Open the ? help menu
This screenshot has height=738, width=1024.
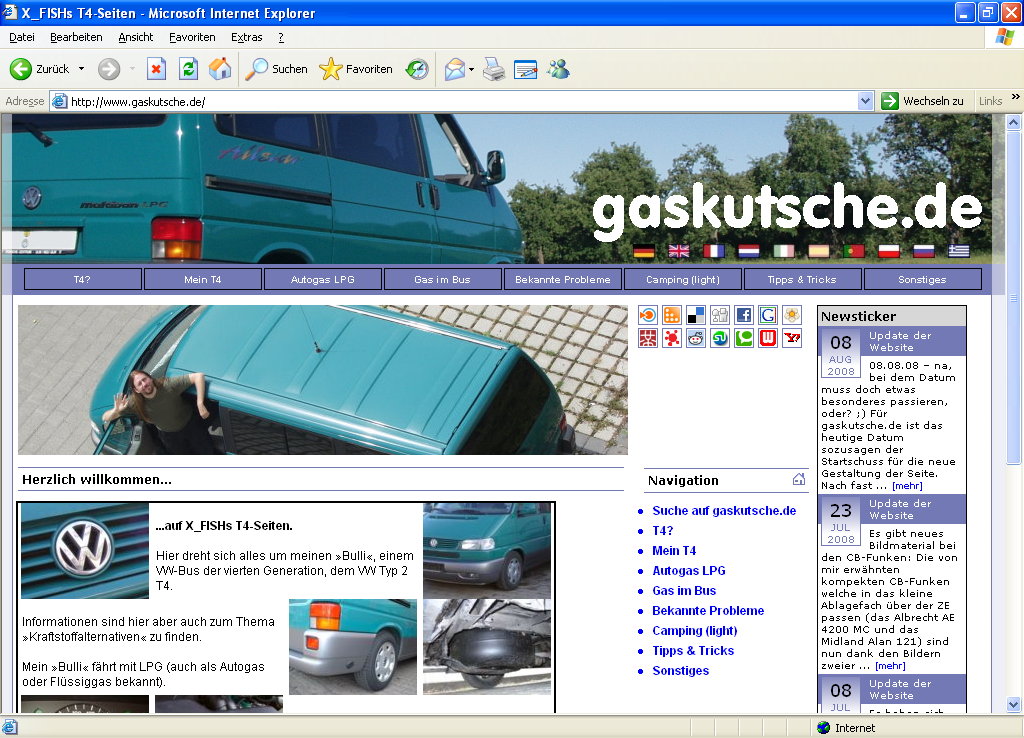point(281,37)
